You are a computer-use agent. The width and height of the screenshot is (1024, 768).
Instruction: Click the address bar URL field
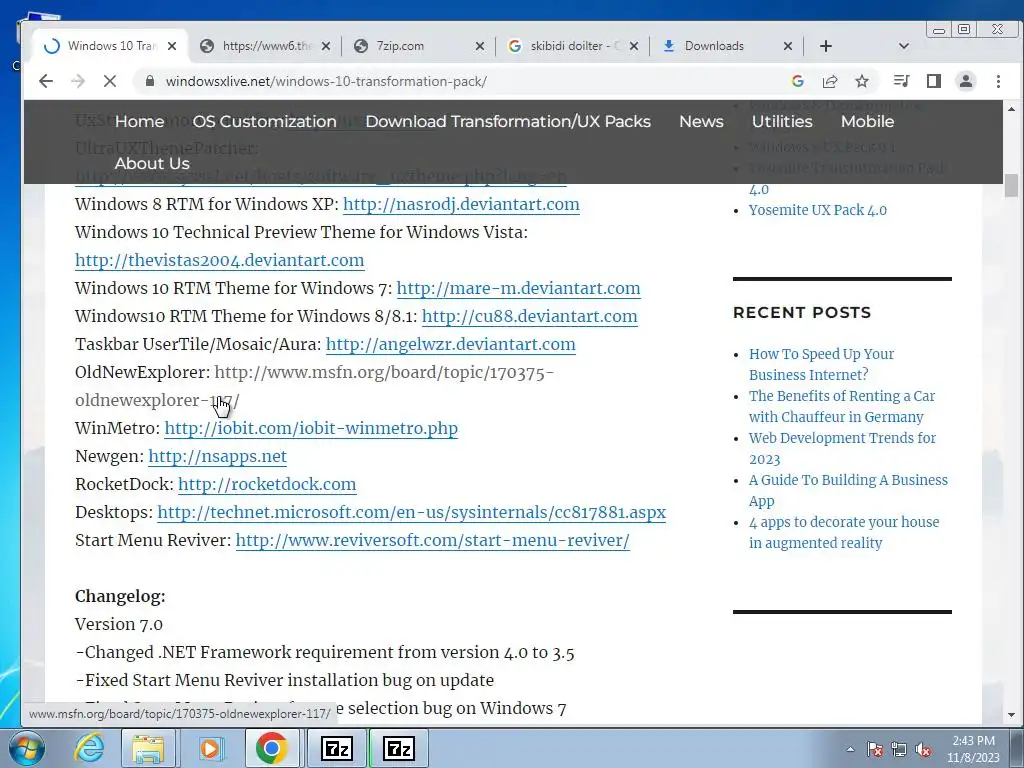[457, 81]
